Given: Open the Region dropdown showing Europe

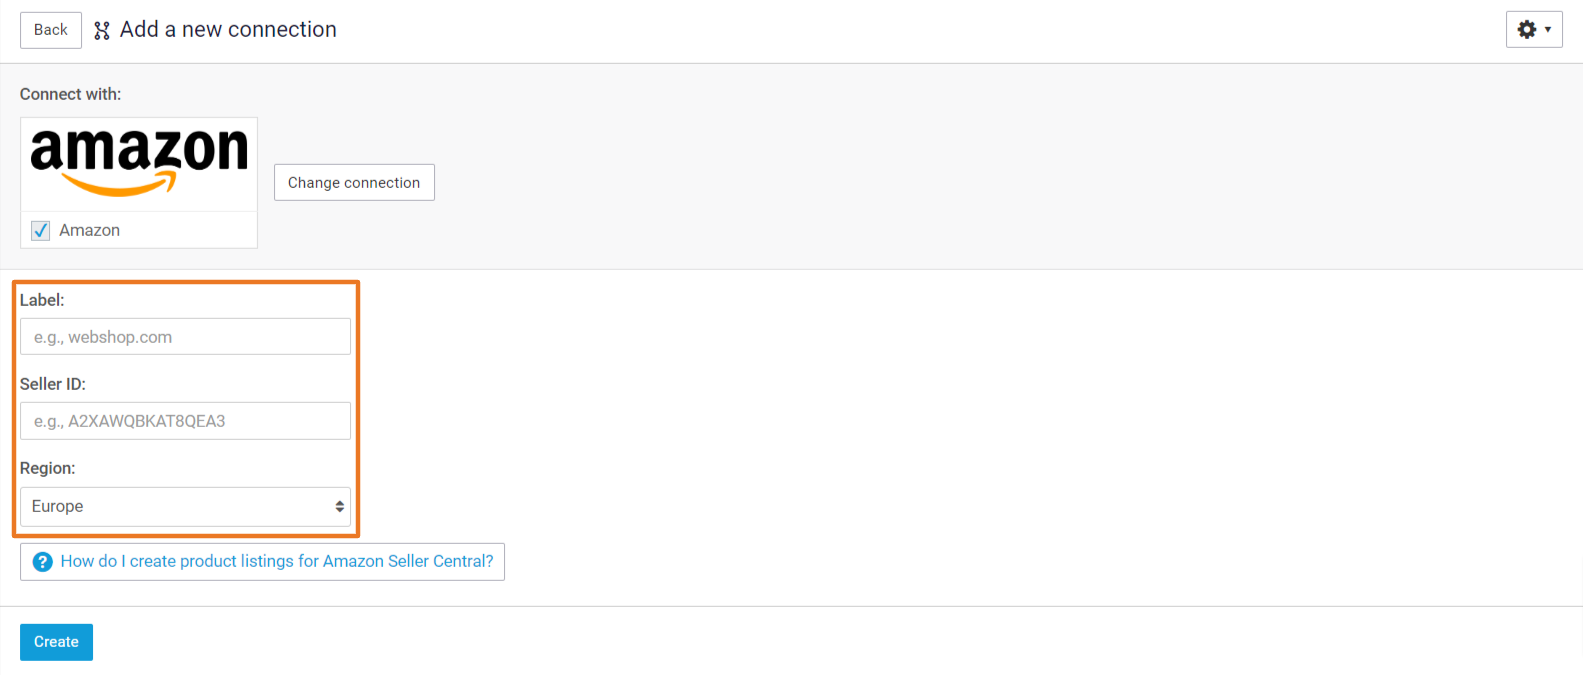Looking at the screenshot, I should pyautogui.click(x=185, y=506).
